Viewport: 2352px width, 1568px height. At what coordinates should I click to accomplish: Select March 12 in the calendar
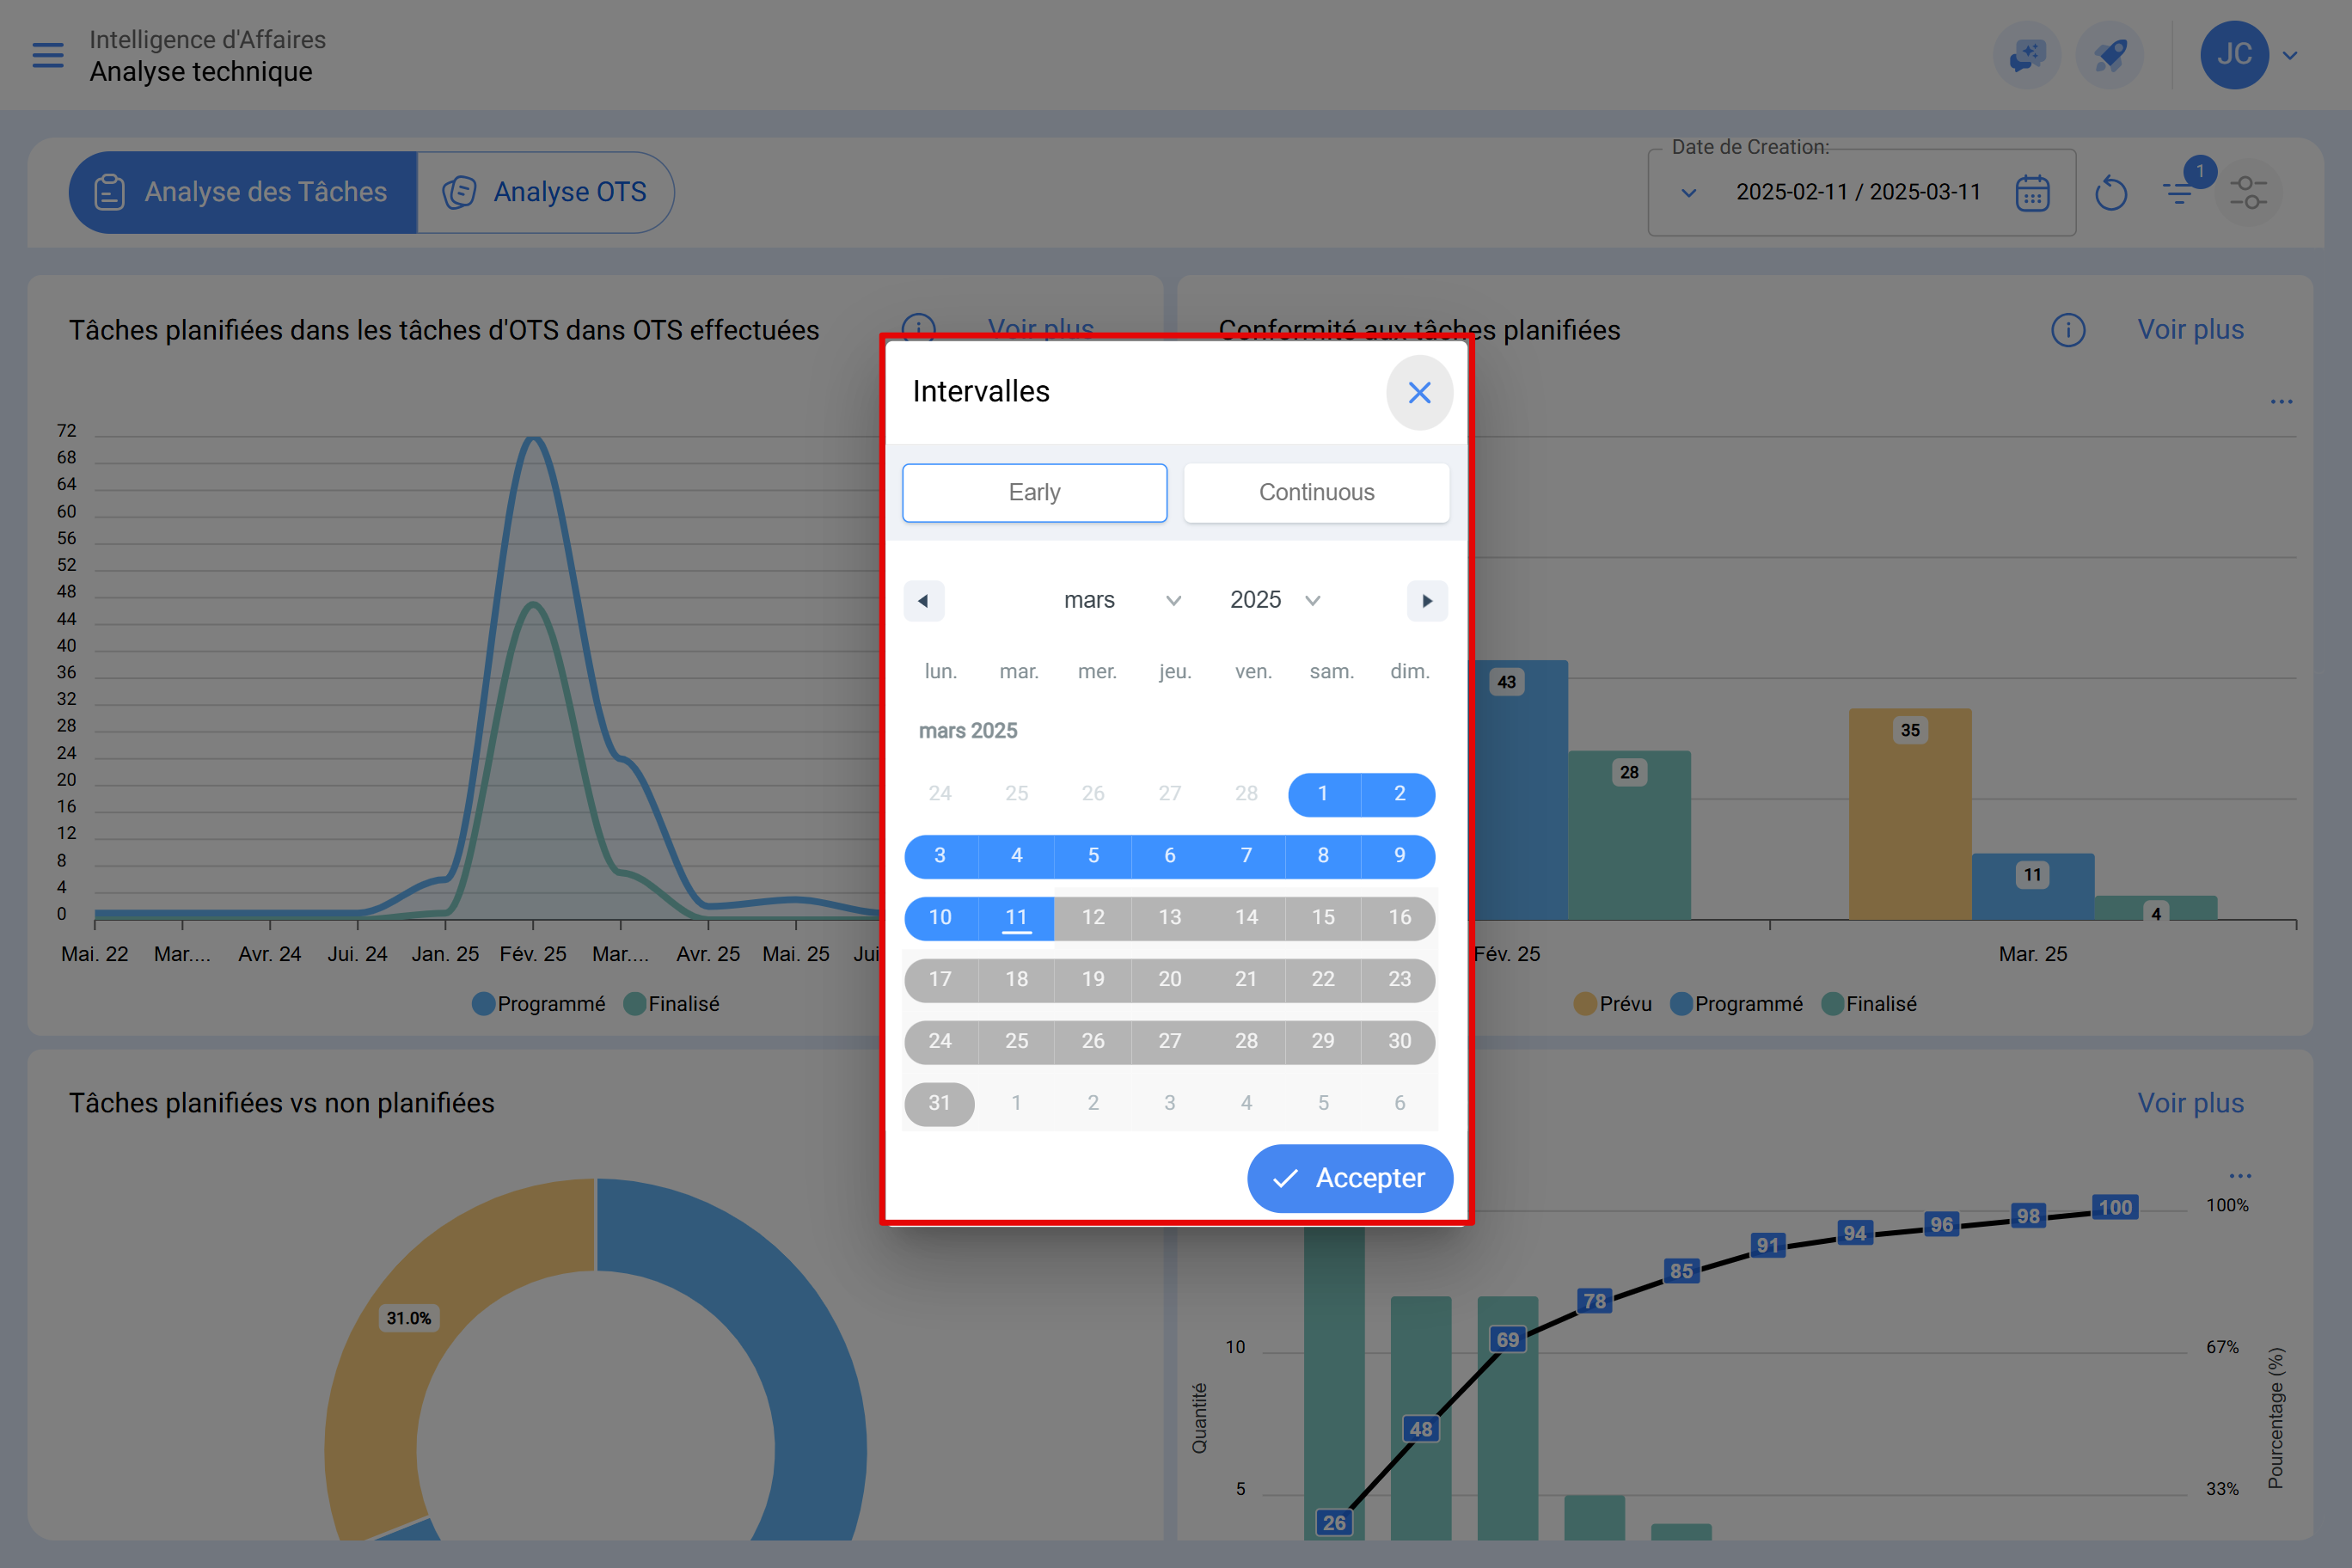point(1093,918)
